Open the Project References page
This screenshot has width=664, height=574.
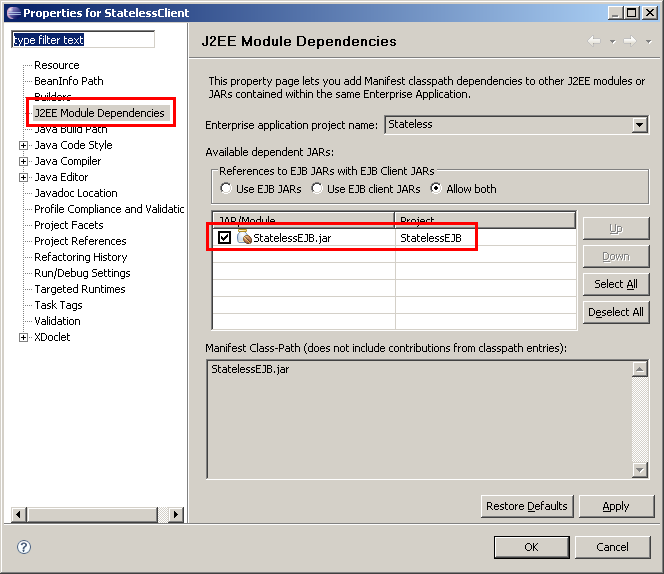(x=80, y=241)
